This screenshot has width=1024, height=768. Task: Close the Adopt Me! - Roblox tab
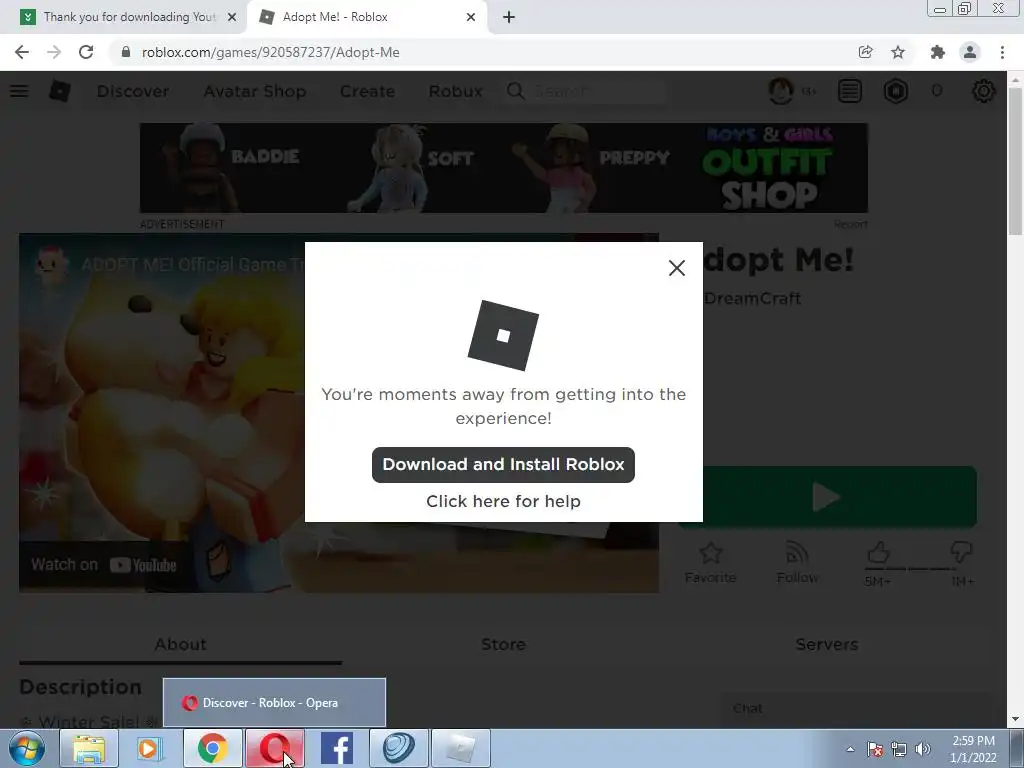471,17
